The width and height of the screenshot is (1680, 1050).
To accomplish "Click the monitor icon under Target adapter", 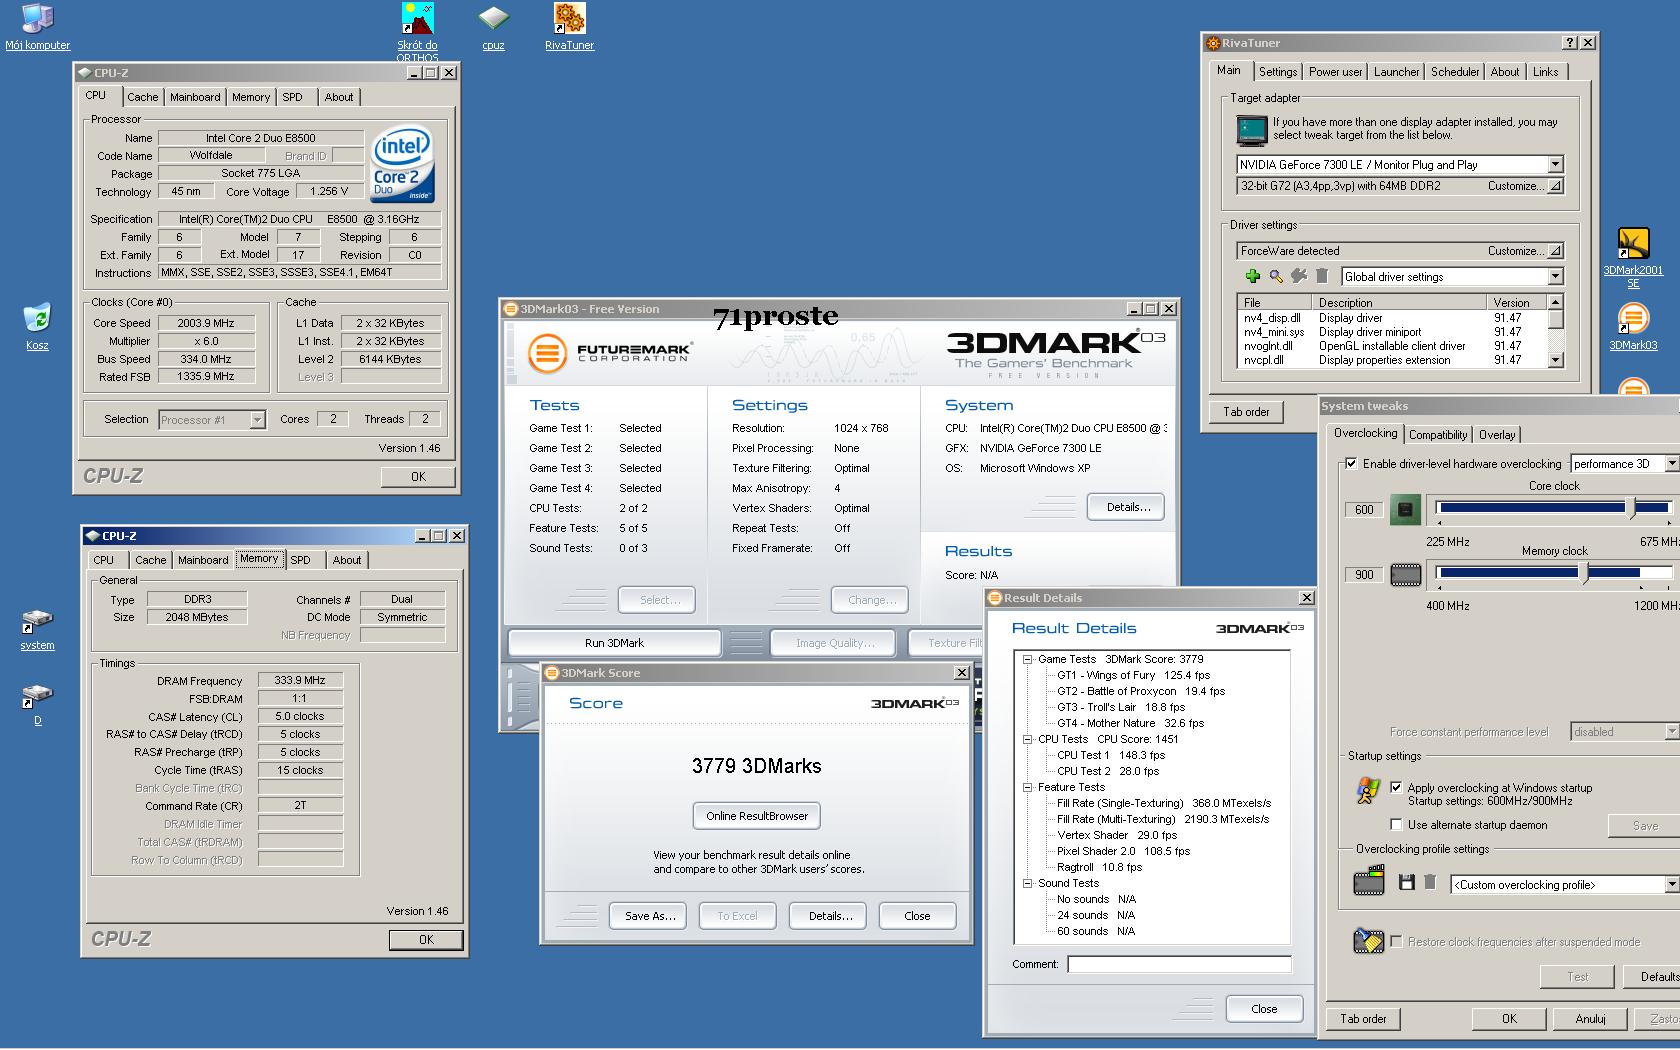I will point(1251,130).
